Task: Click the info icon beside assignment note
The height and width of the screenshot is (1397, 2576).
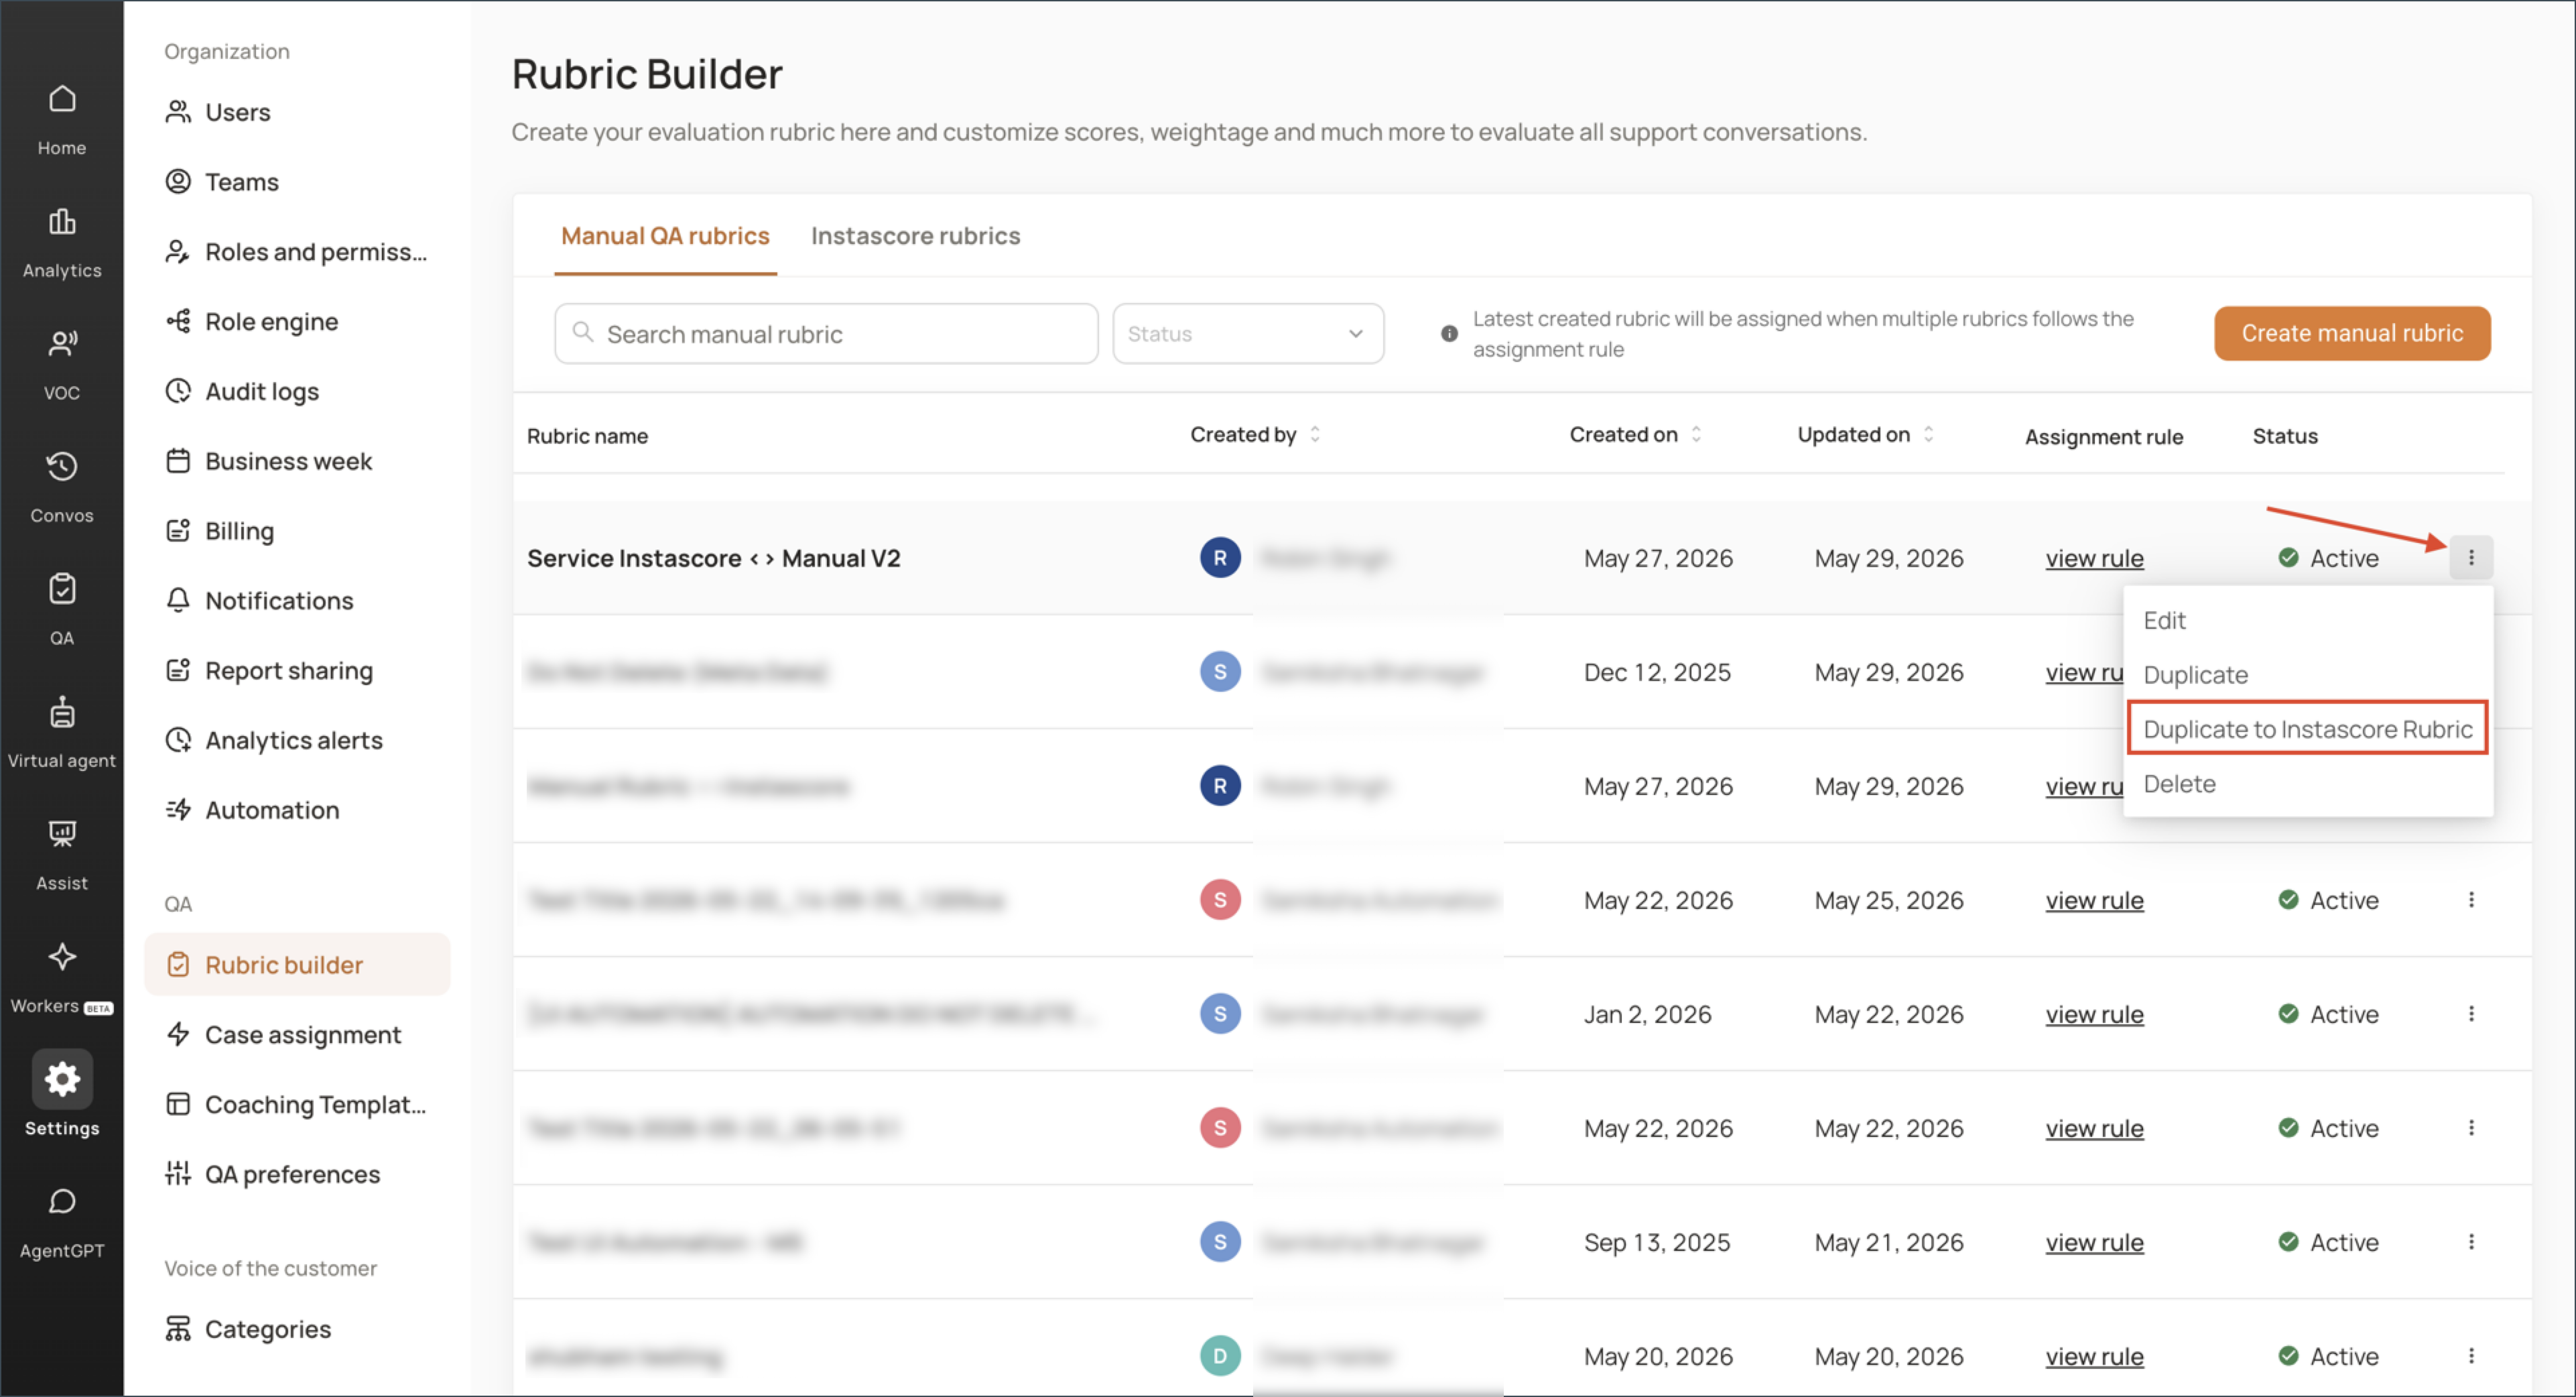Action: 1449,334
